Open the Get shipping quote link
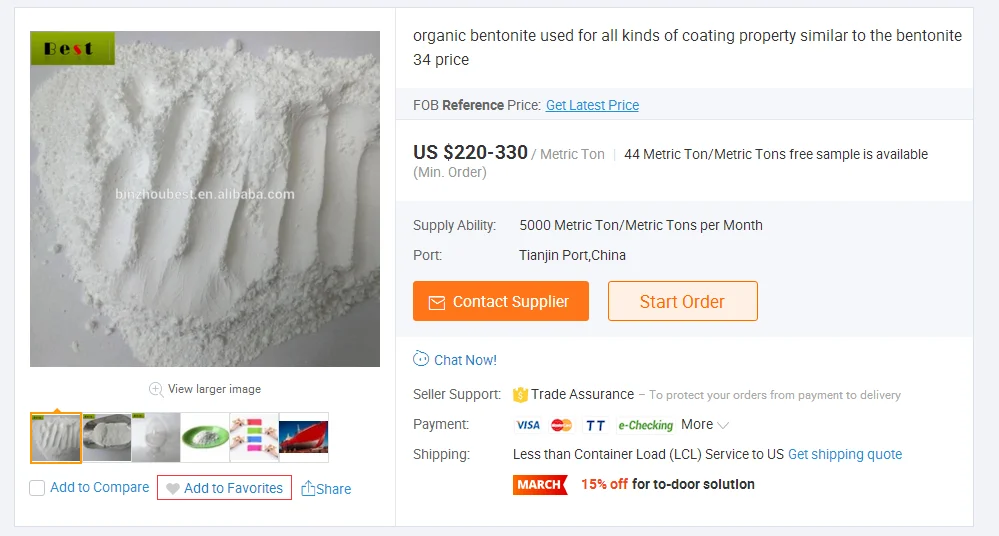 845,454
